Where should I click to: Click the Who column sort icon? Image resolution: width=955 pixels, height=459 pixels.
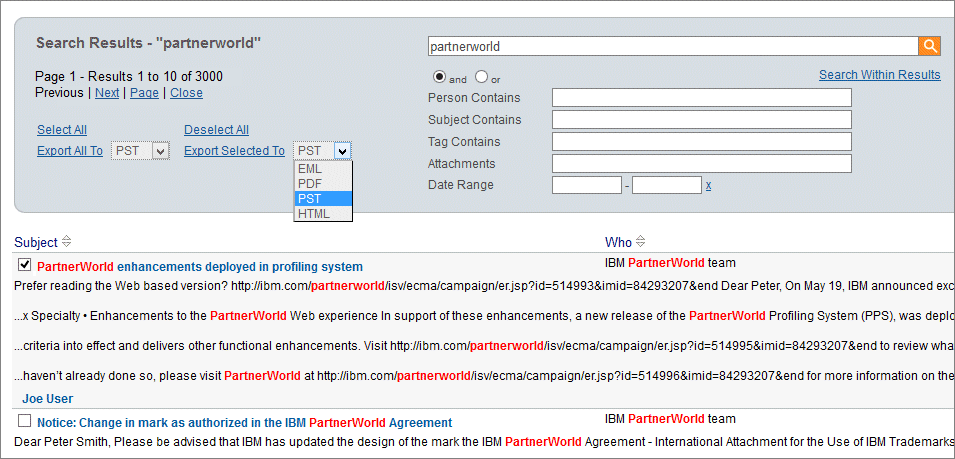coord(640,242)
